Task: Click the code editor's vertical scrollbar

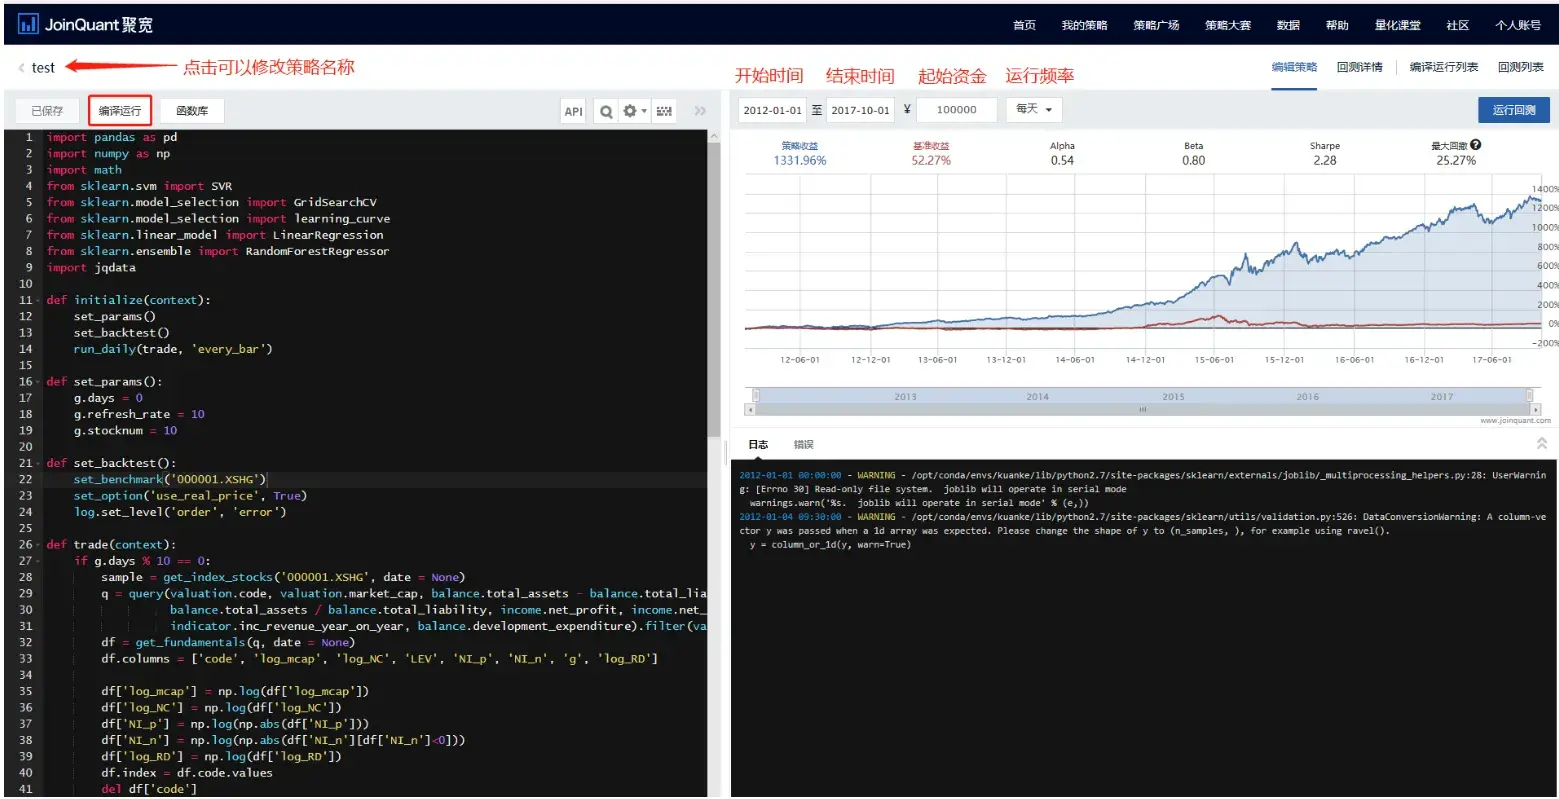Action: [x=714, y=290]
